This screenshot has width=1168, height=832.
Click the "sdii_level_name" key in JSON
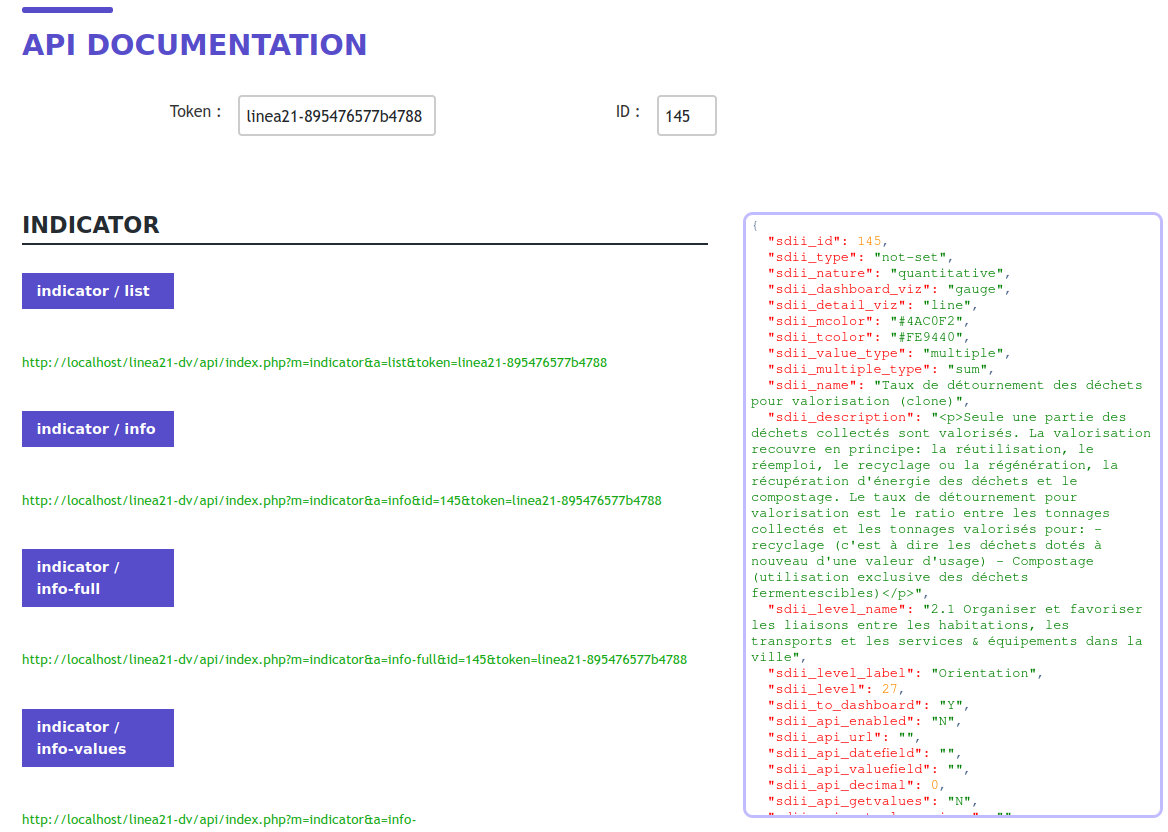(840, 609)
